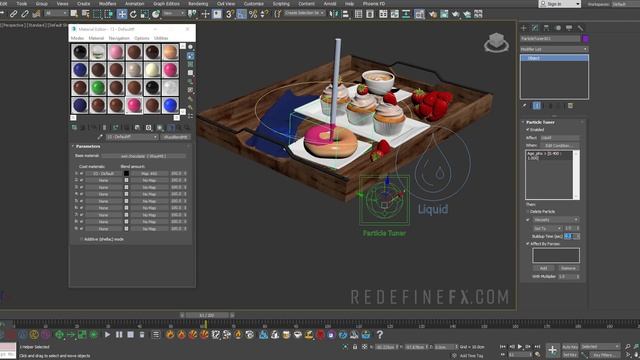Viewport: 640px width, 360px height.
Task: Open the Modifiers menu
Action: pos(107,4)
